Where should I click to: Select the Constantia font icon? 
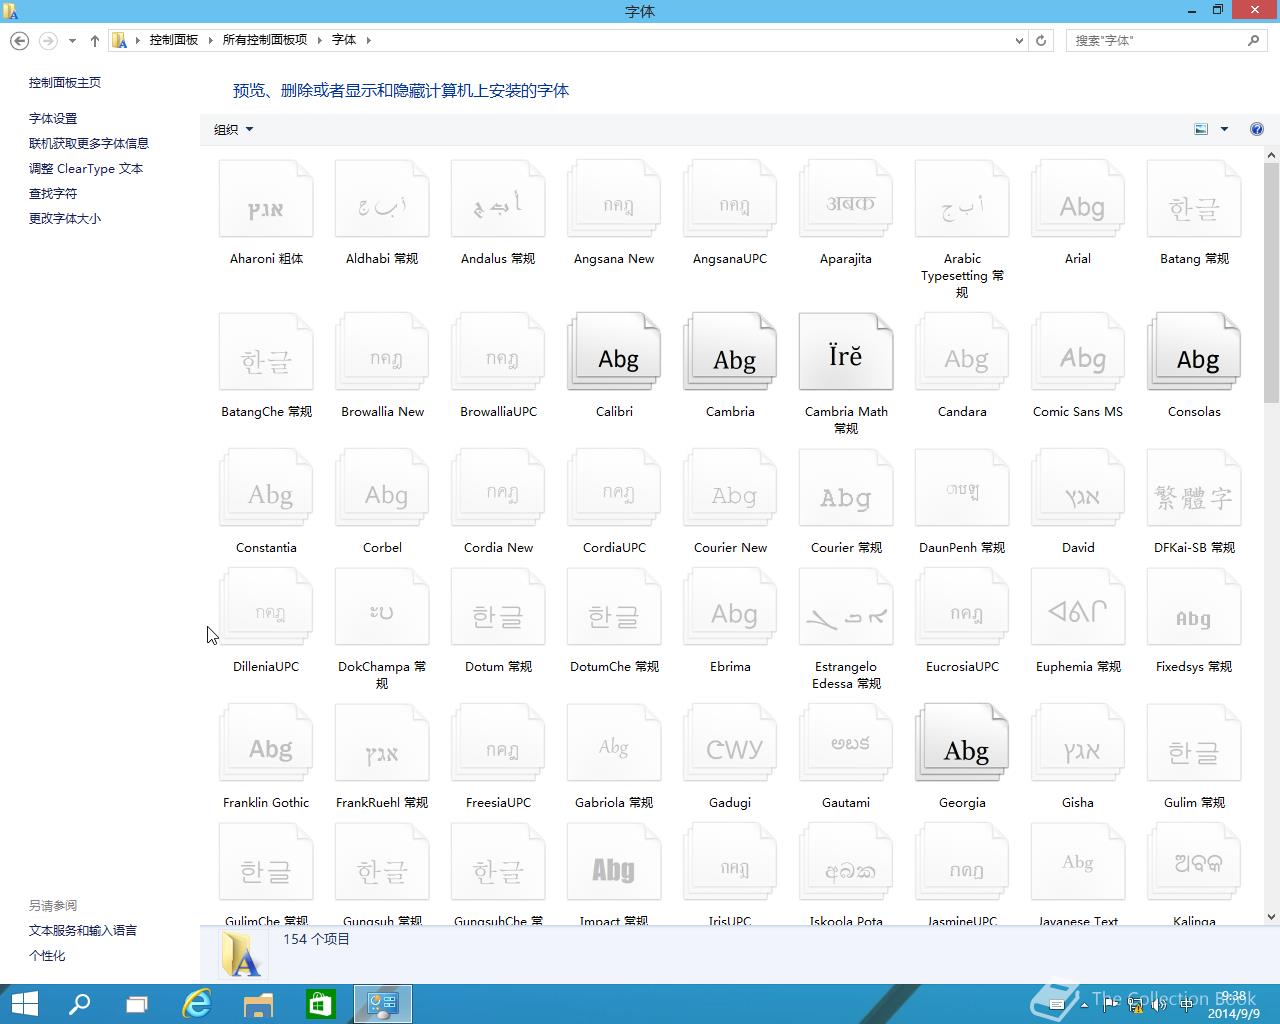point(266,488)
